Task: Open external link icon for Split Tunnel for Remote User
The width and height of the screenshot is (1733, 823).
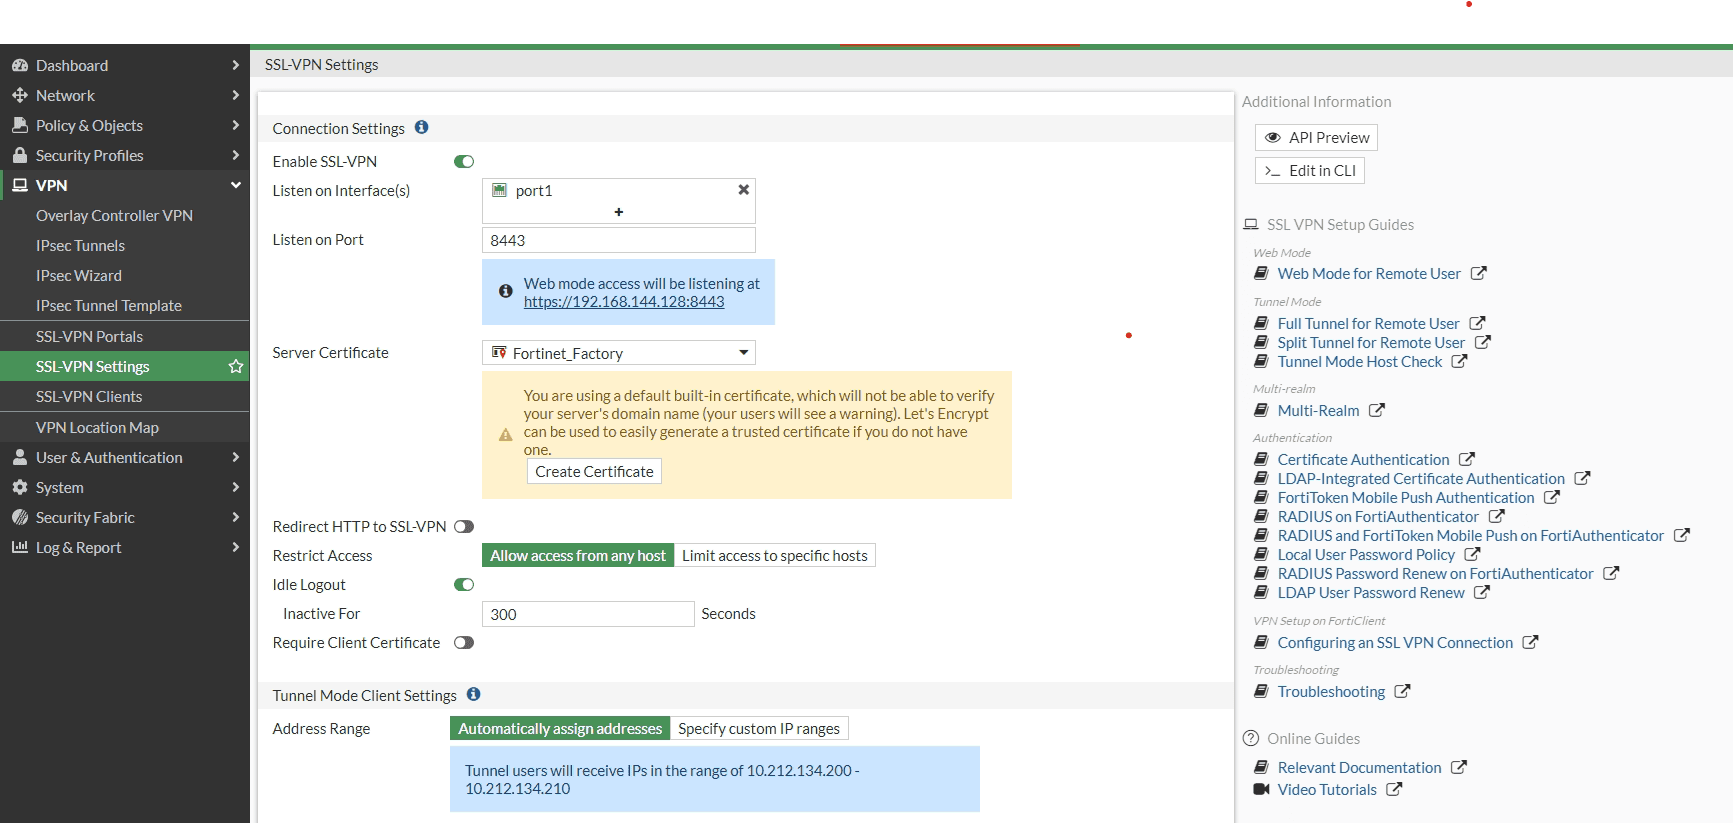Action: [x=1483, y=342]
